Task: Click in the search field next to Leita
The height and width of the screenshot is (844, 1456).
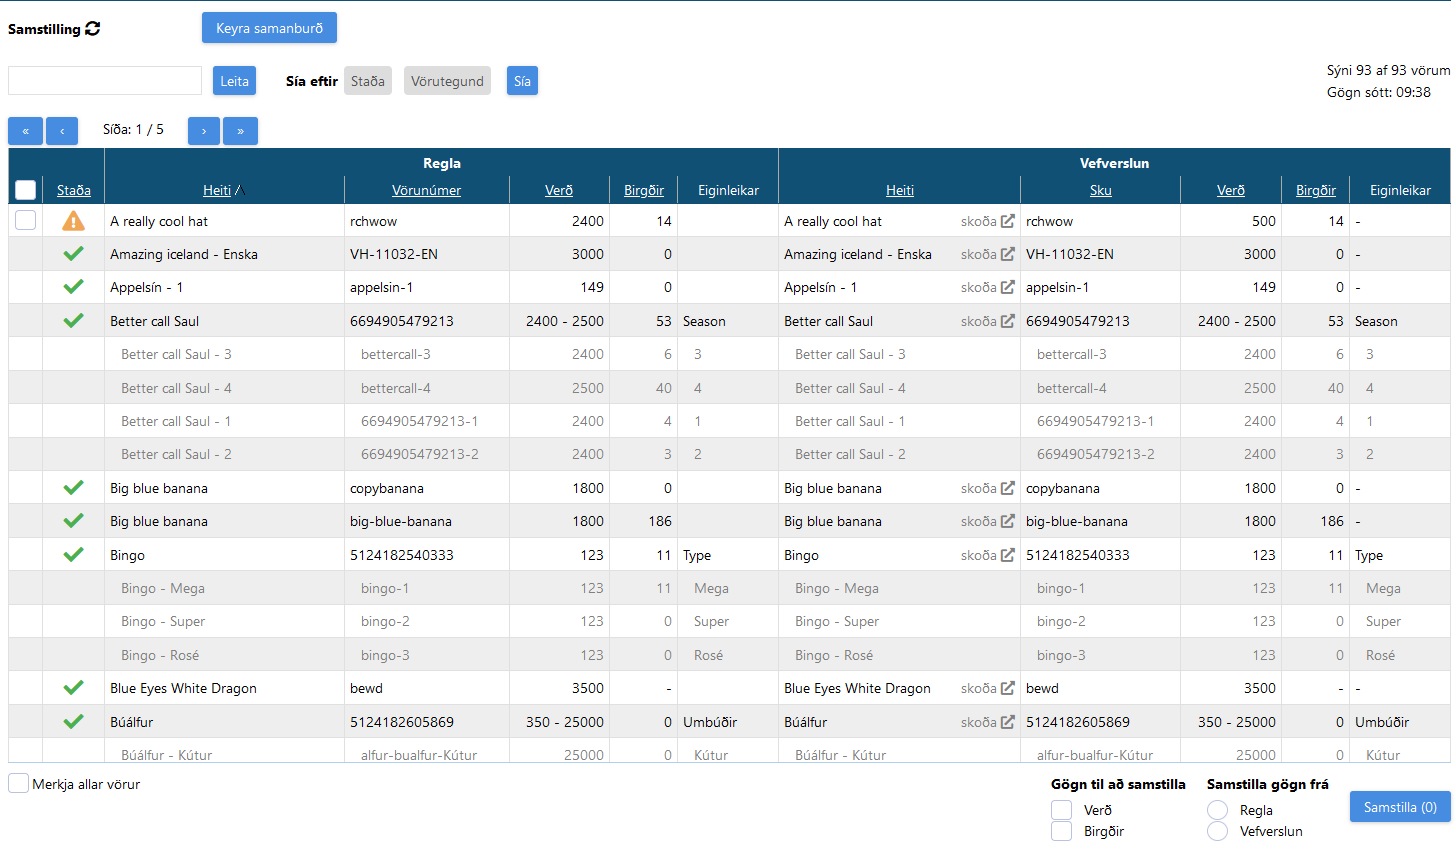Action: [x=104, y=80]
